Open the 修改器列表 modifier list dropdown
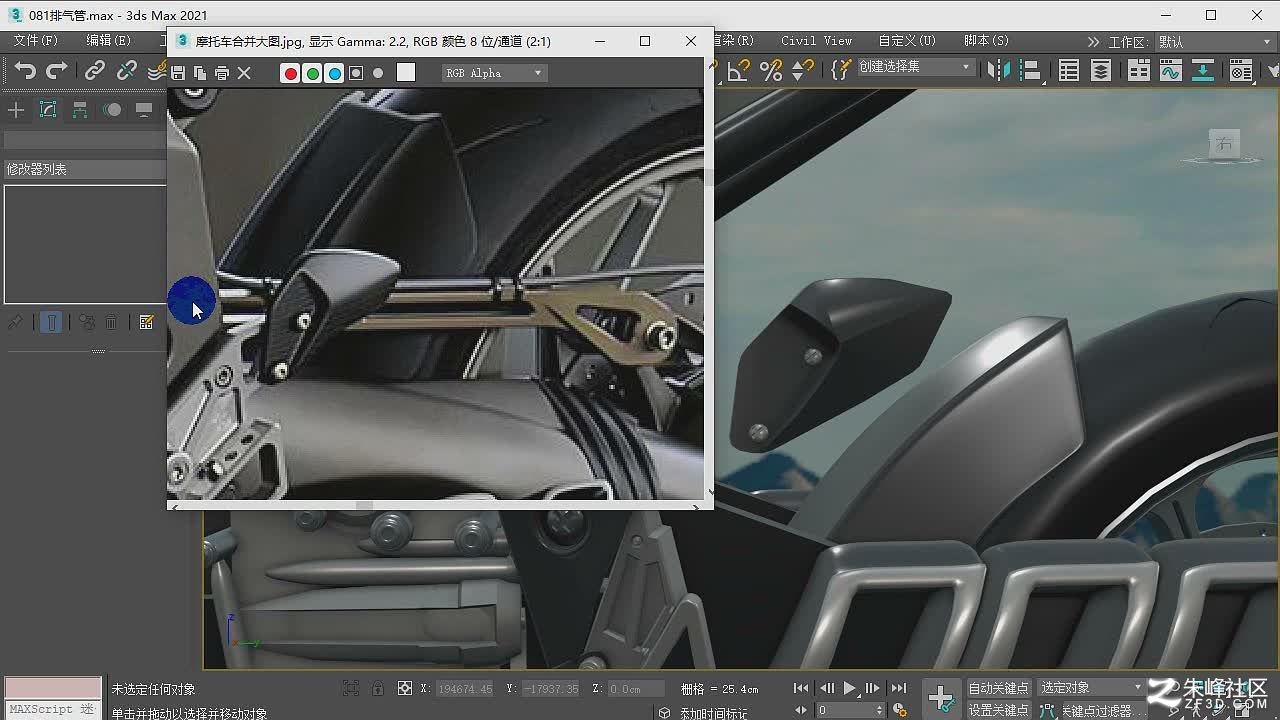The image size is (1280, 720). click(85, 169)
